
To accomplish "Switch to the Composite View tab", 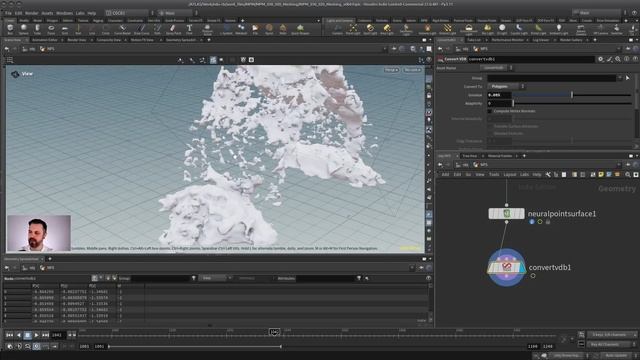I will pyautogui.click(x=109, y=40).
